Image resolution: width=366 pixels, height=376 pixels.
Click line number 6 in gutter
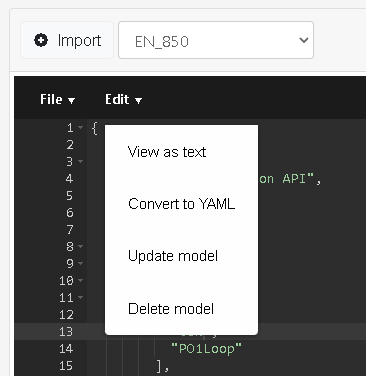(x=70, y=213)
